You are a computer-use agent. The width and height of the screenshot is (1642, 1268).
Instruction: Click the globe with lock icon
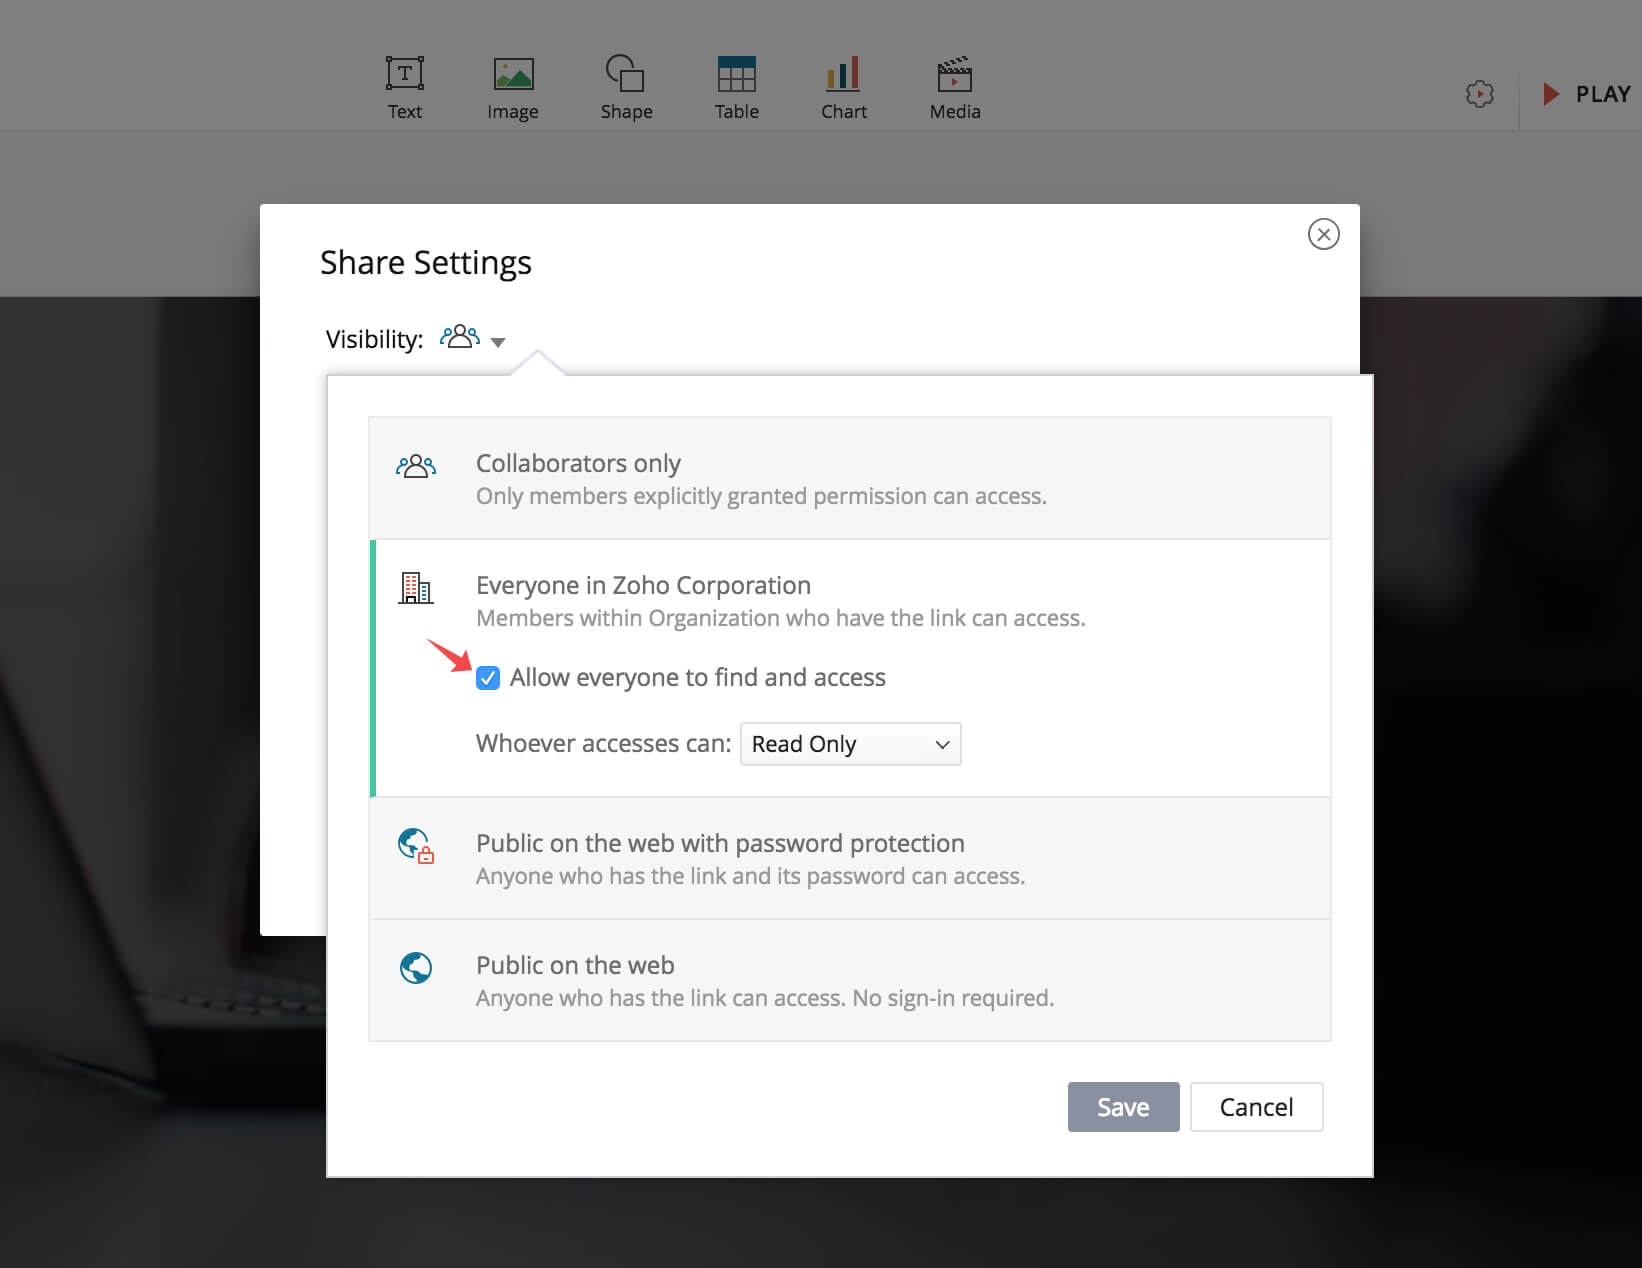point(416,846)
